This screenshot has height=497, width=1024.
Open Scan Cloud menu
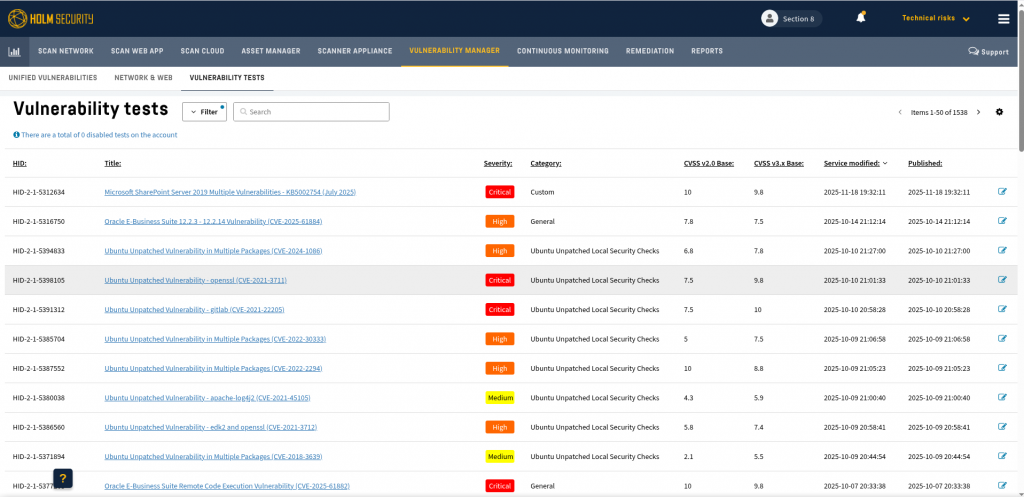[x=202, y=51]
